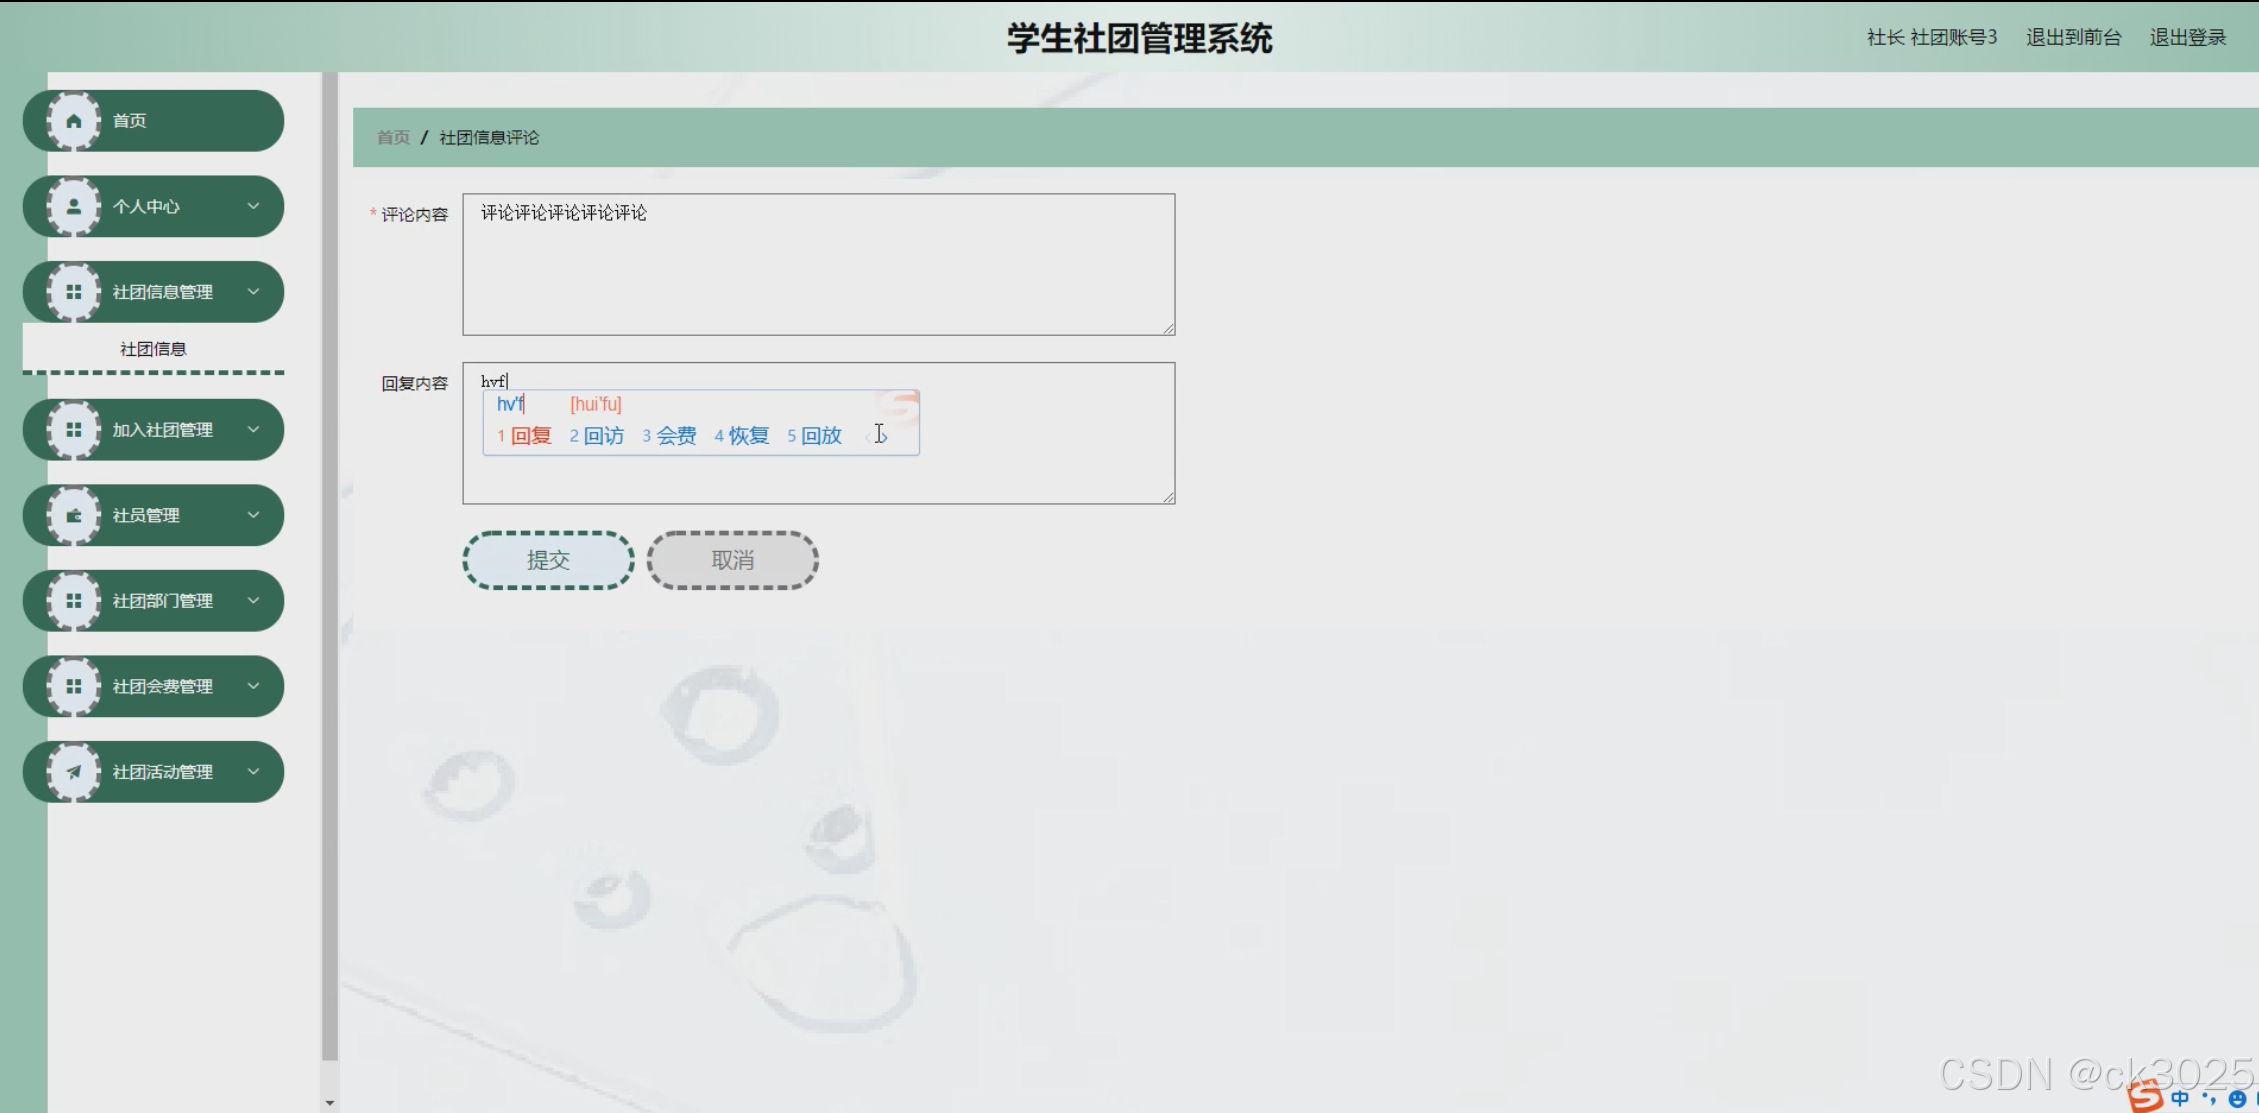
Task: Click the 社团会费管理 grid icon
Action: tap(74, 686)
